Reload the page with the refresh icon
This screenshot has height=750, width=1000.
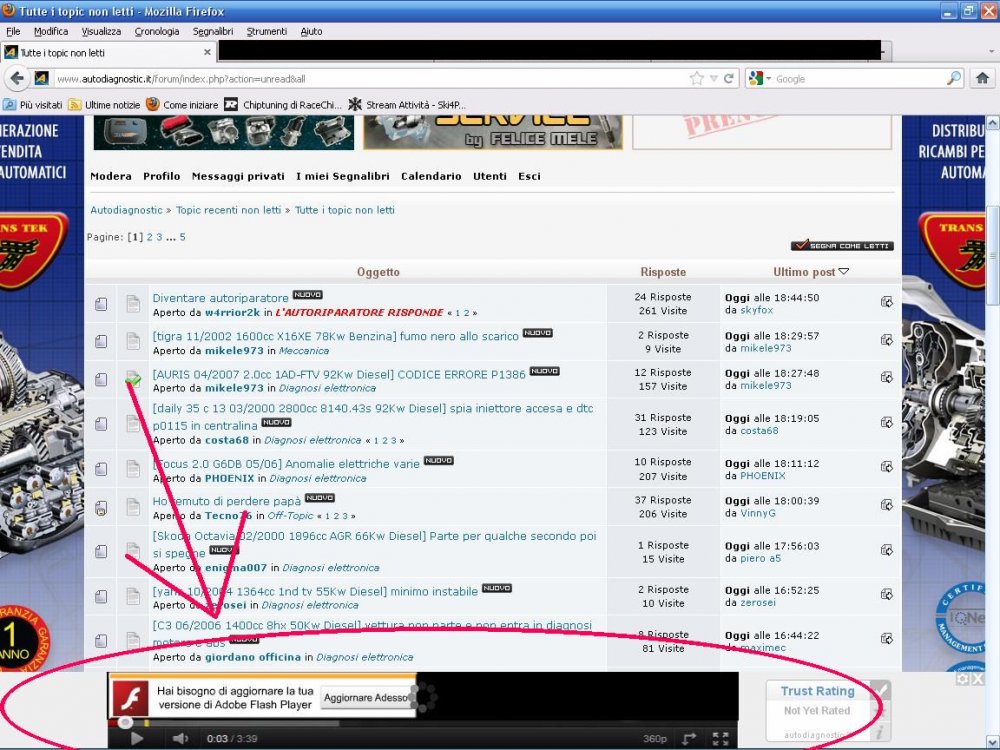coord(729,79)
